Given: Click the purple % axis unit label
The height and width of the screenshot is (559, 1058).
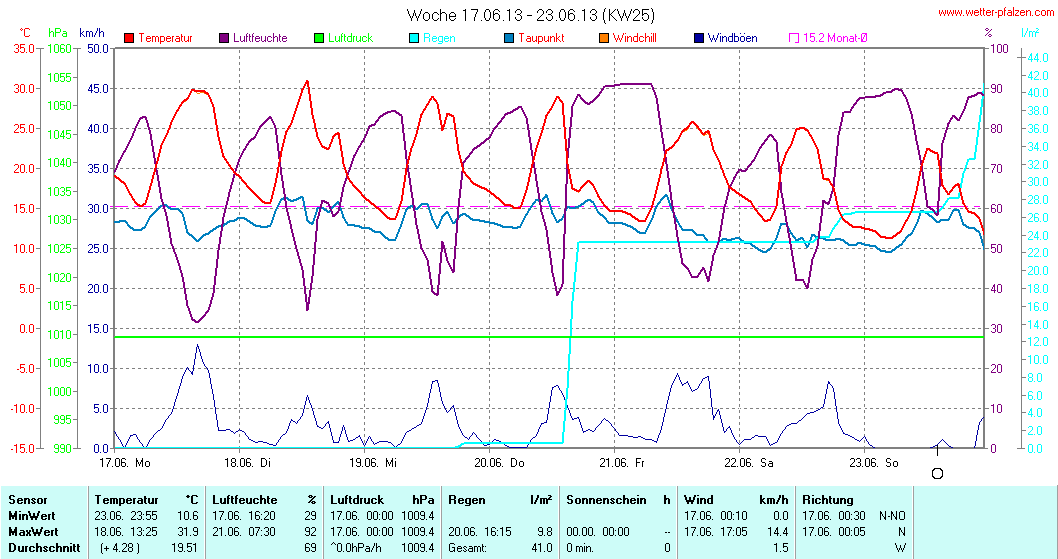Looking at the screenshot, I should 989,32.
